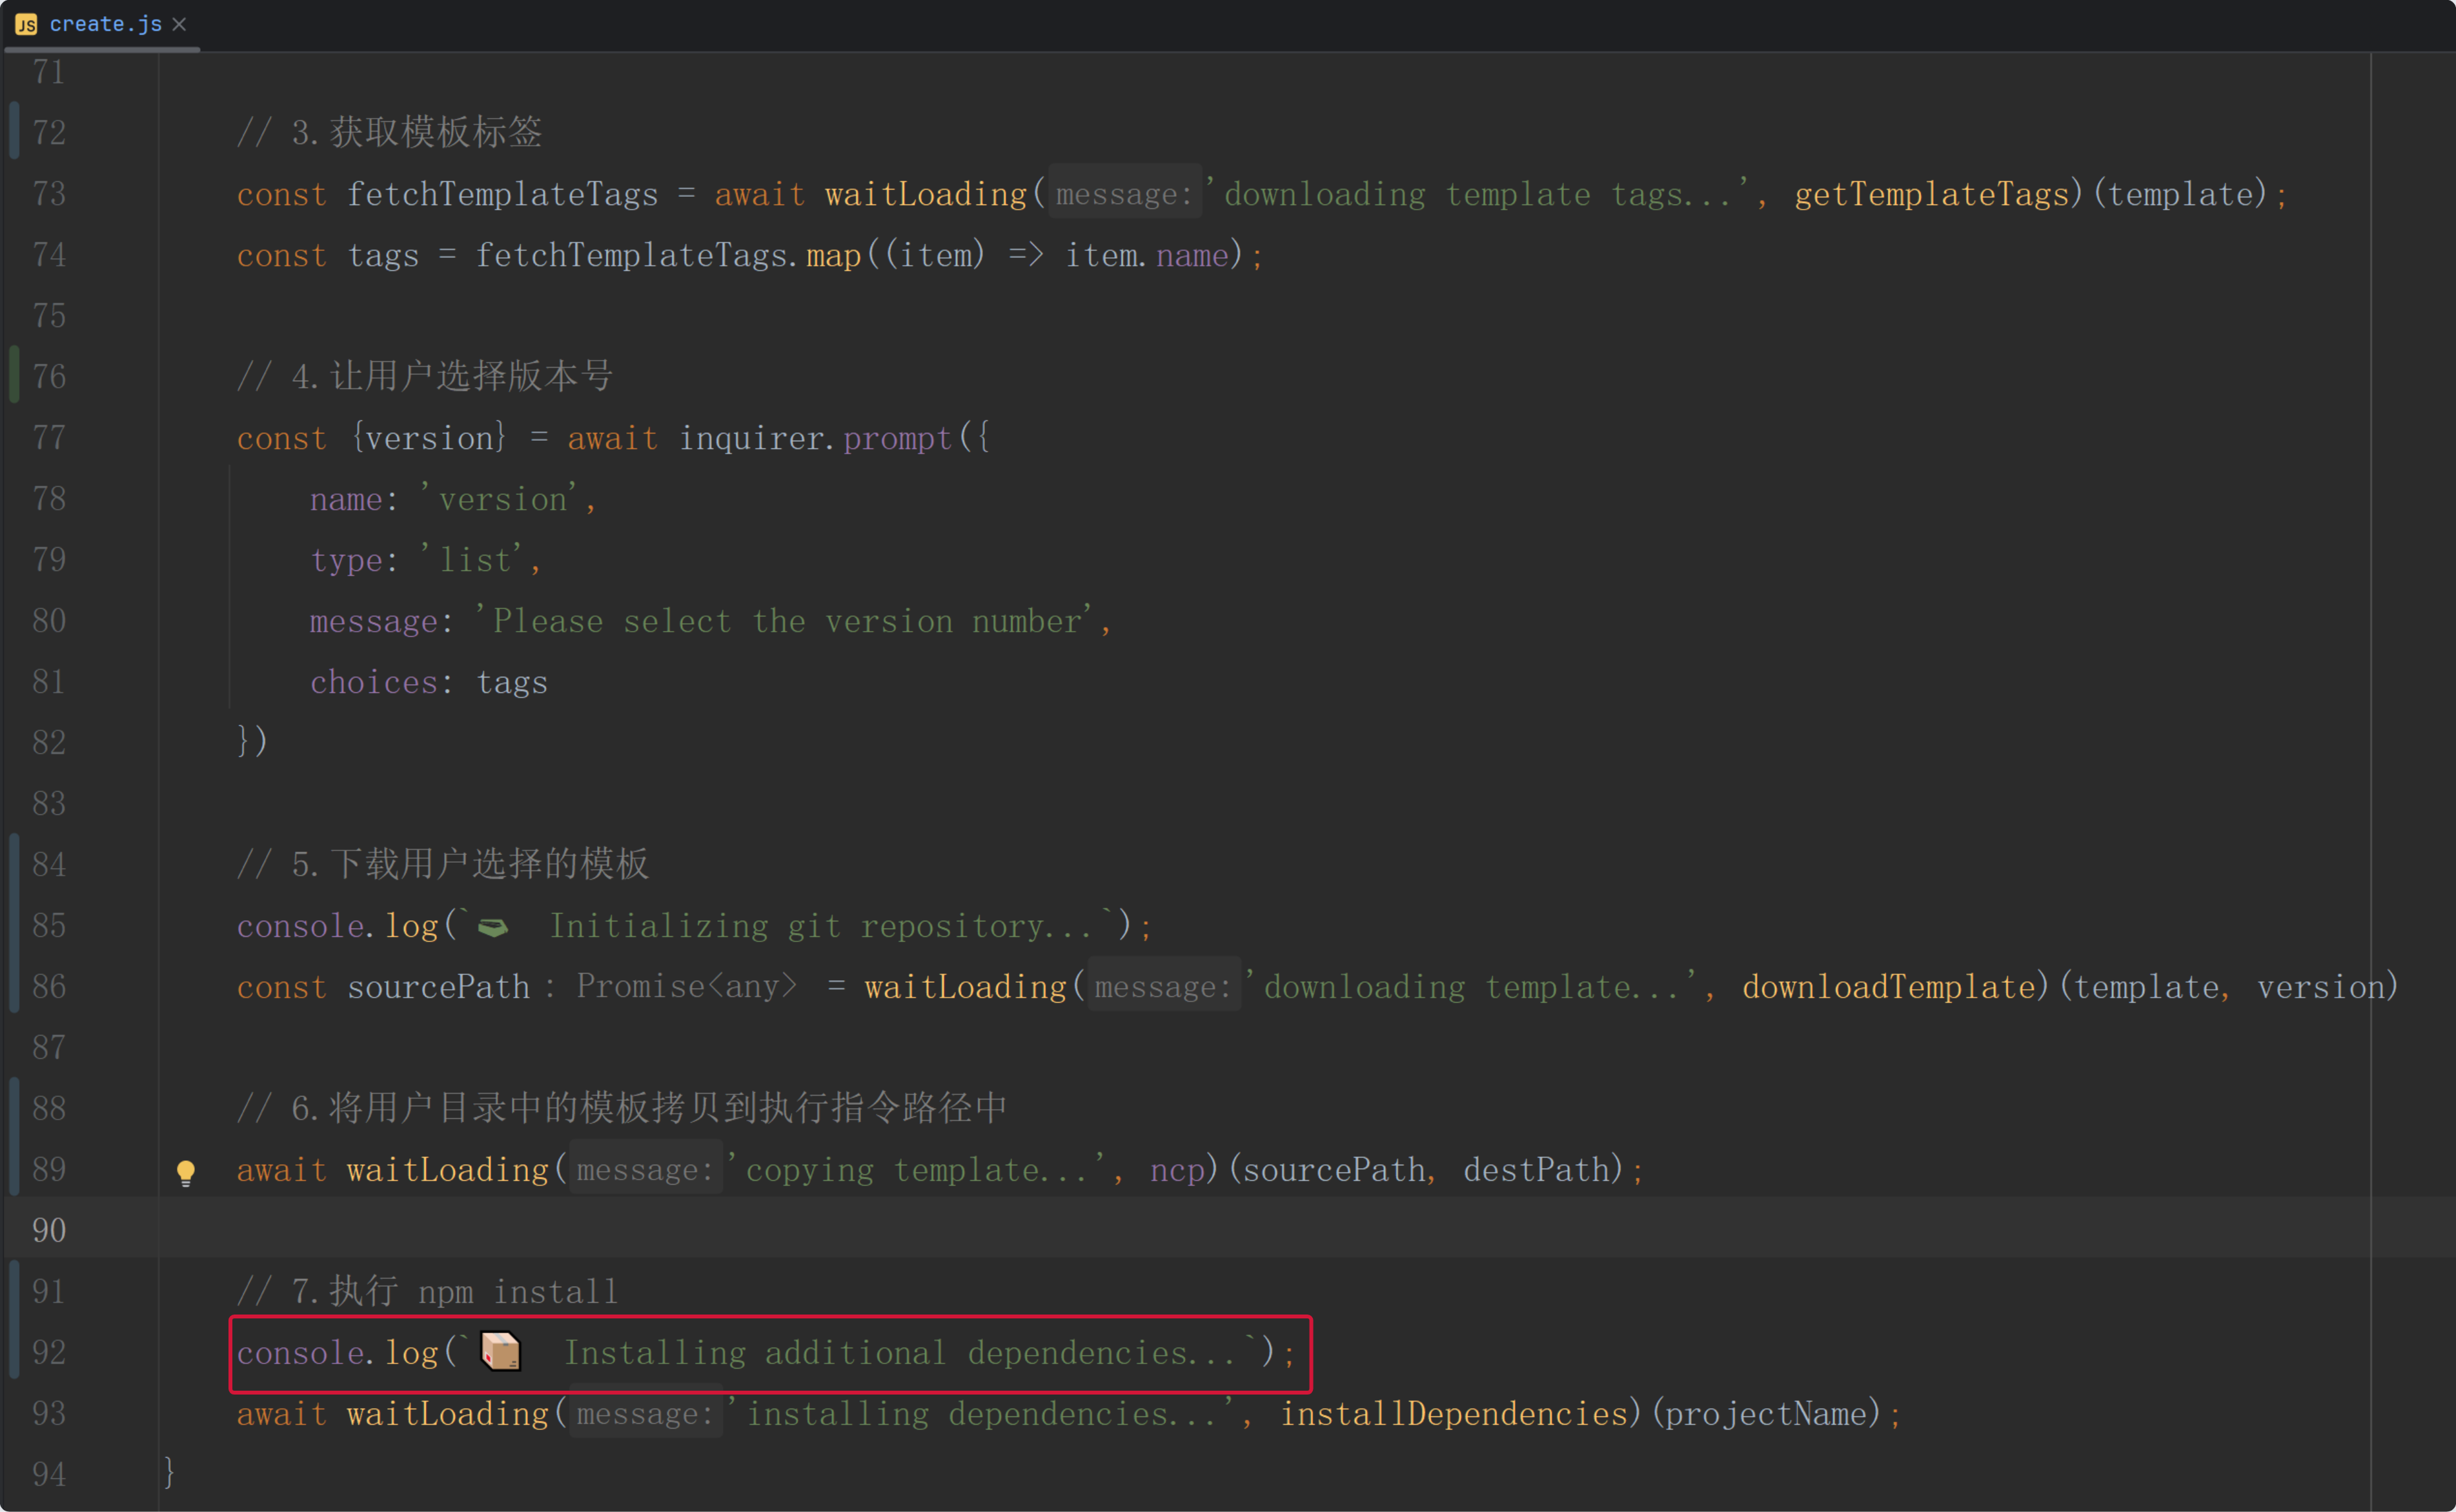The image size is (2456, 1512).
Task: Click the installDependencies function reference
Action: click(1456, 1414)
